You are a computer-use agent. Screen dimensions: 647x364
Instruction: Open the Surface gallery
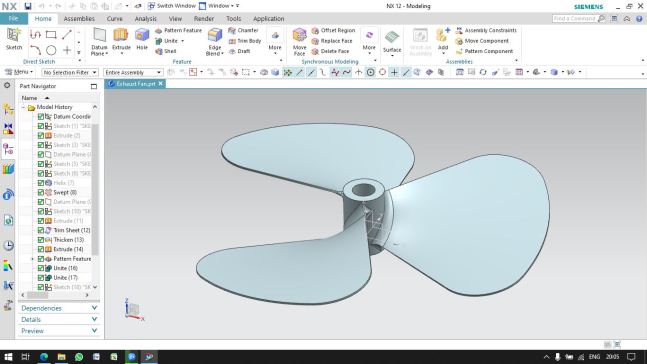(392, 42)
